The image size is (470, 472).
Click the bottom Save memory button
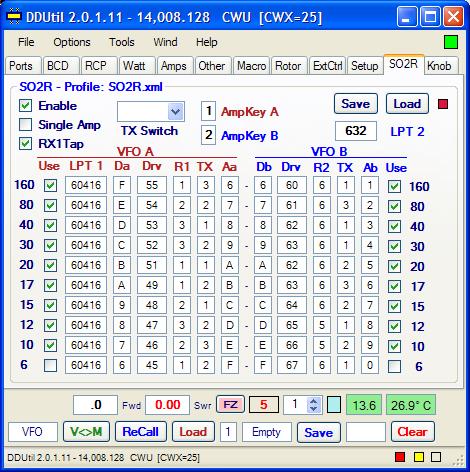pyautogui.click(x=319, y=432)
